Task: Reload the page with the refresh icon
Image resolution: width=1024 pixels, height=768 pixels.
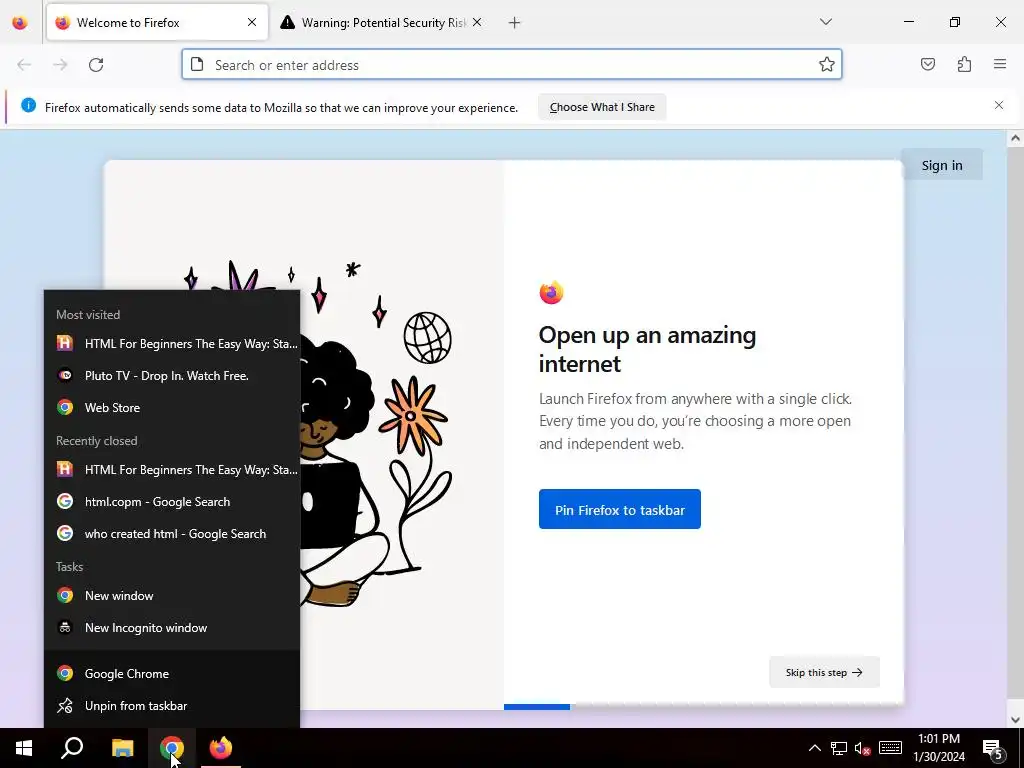Action: click(96, 65)
